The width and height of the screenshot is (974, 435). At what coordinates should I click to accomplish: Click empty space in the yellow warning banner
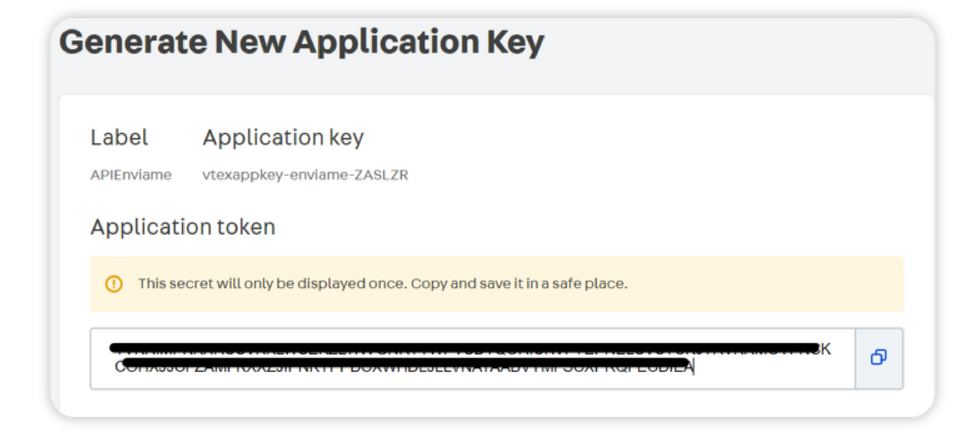click(x=760, y=284)
